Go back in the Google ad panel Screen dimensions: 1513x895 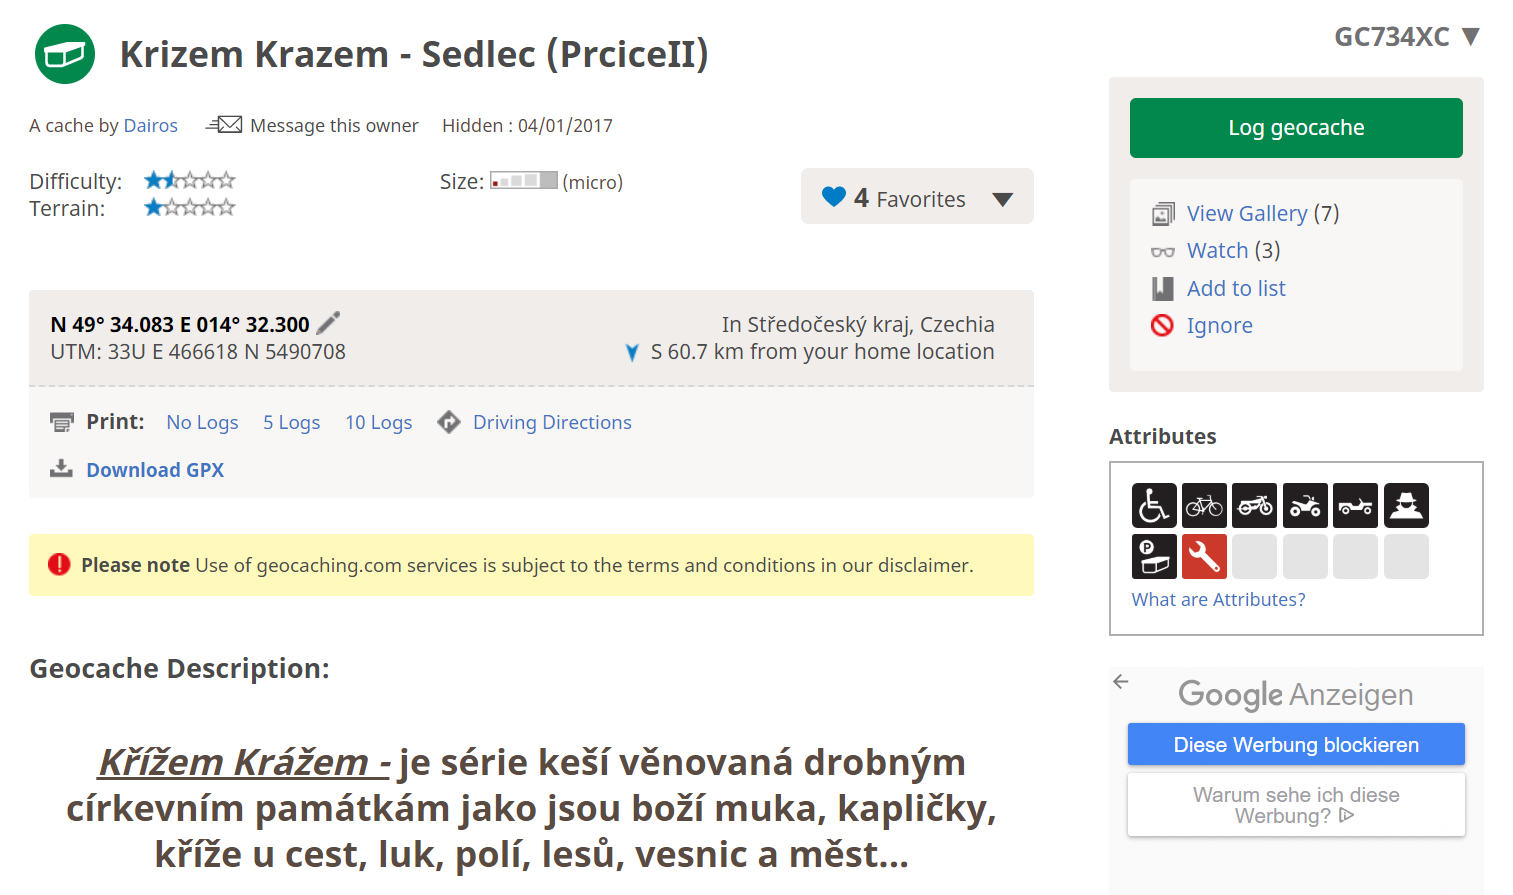click(x=1121, y=682)
